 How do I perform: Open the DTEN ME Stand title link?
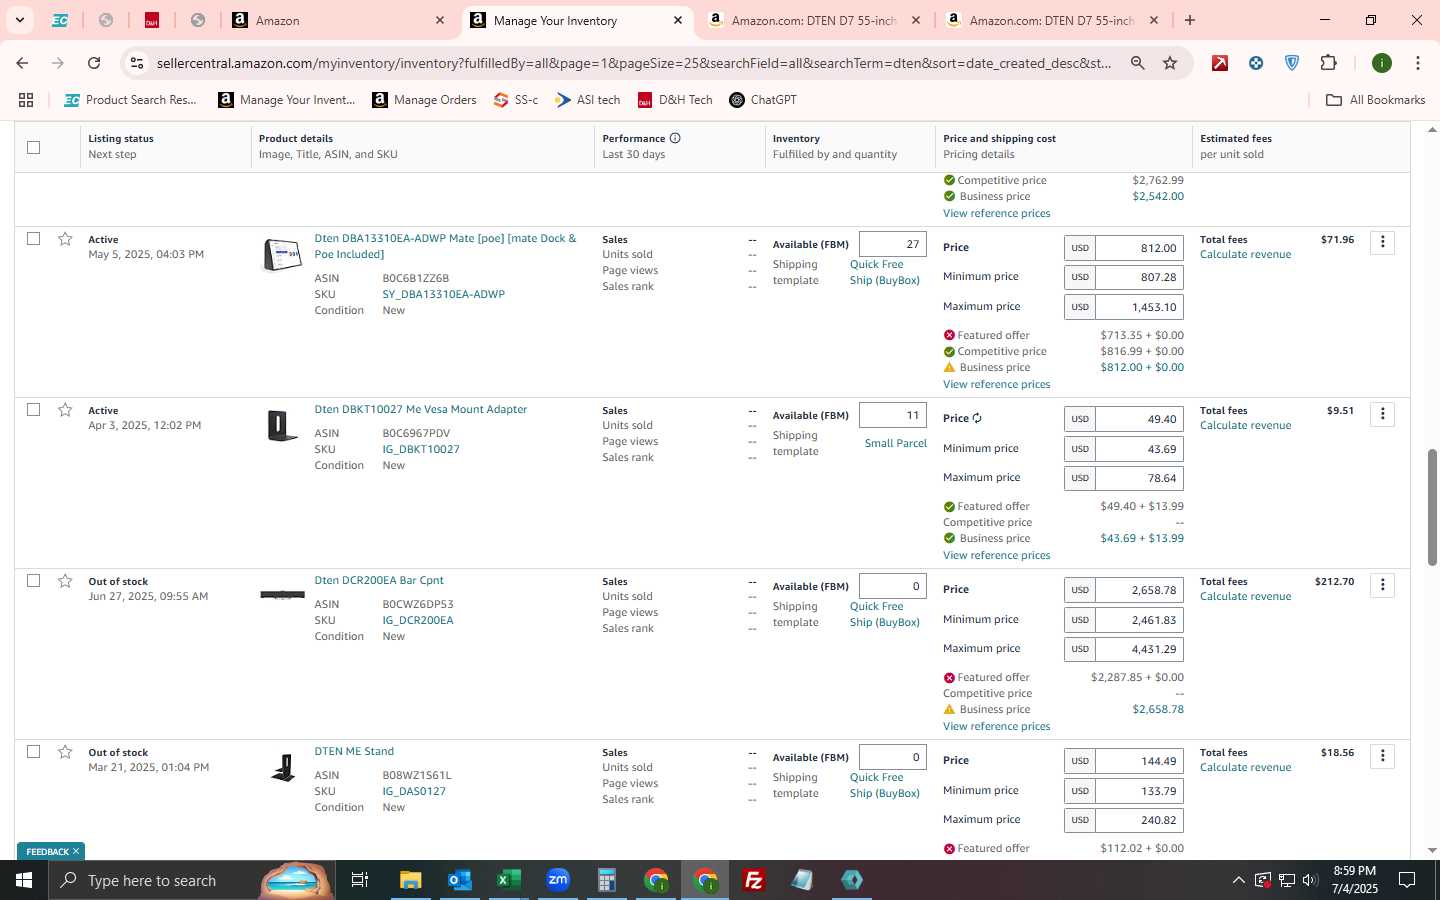(354, 751)
